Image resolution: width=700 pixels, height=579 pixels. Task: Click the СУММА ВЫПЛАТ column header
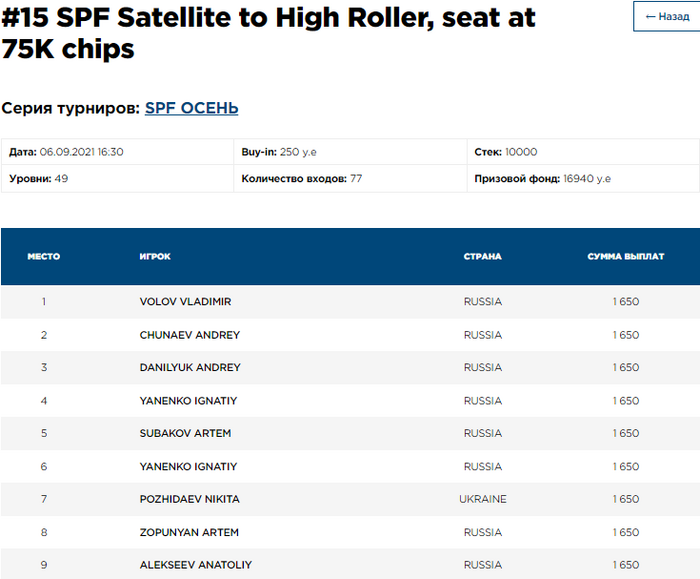[625, 257]
